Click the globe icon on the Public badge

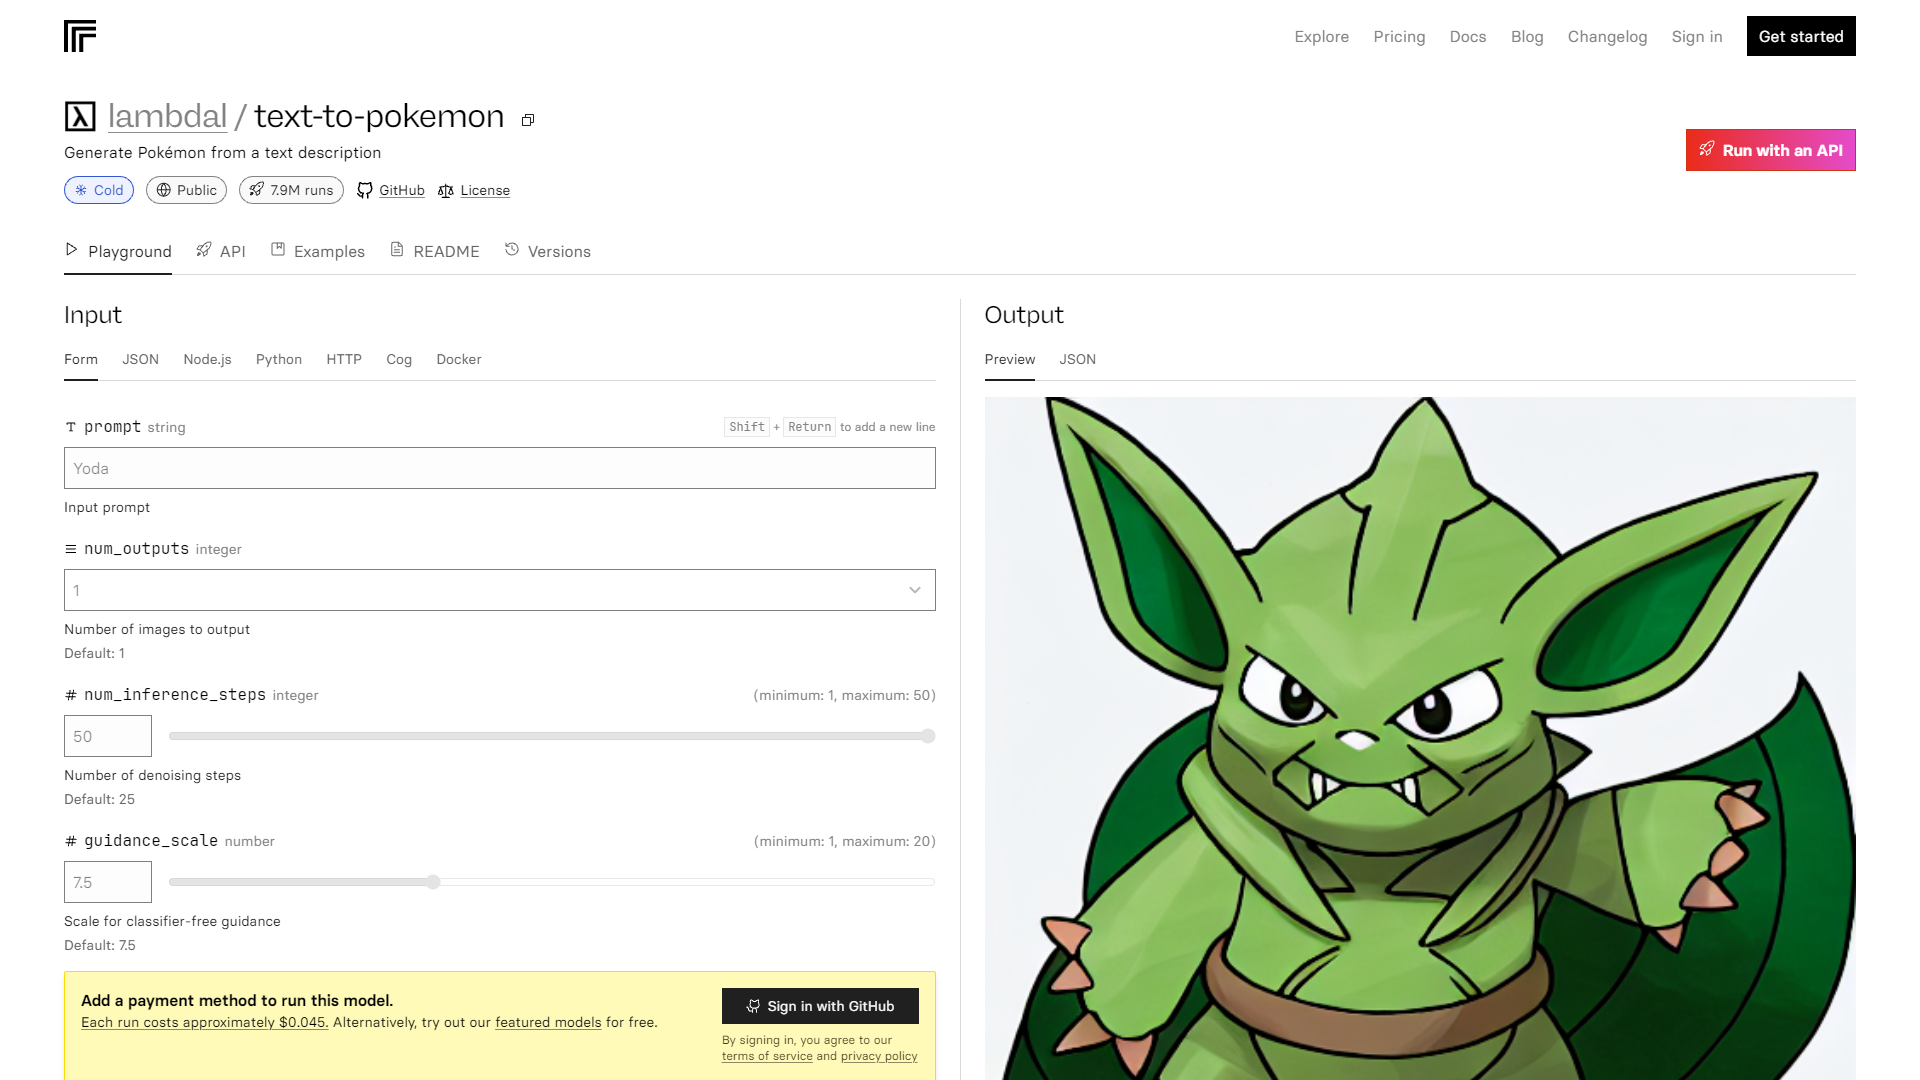(163, 190)
